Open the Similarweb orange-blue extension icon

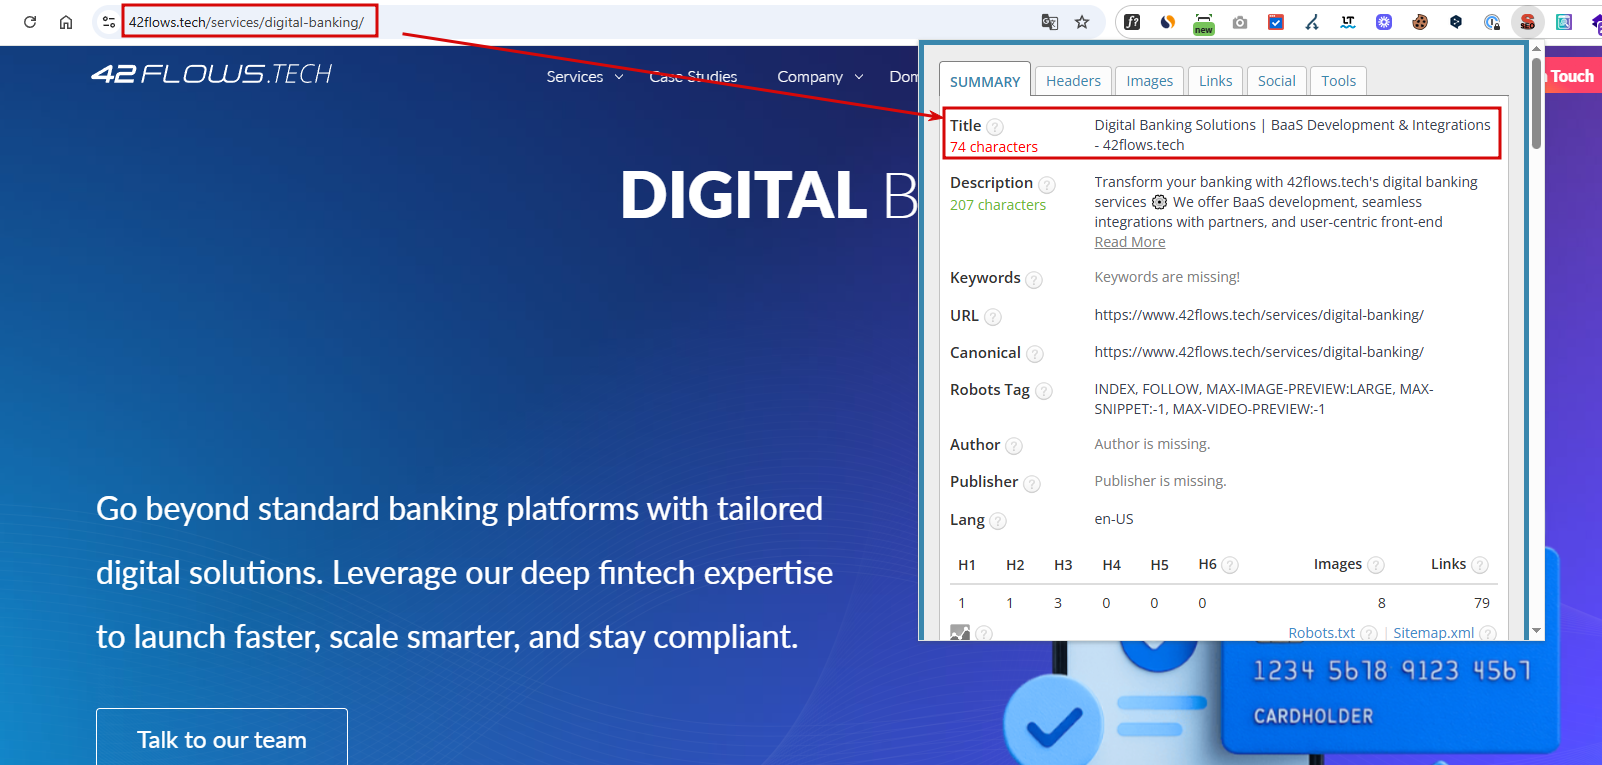1168,22
